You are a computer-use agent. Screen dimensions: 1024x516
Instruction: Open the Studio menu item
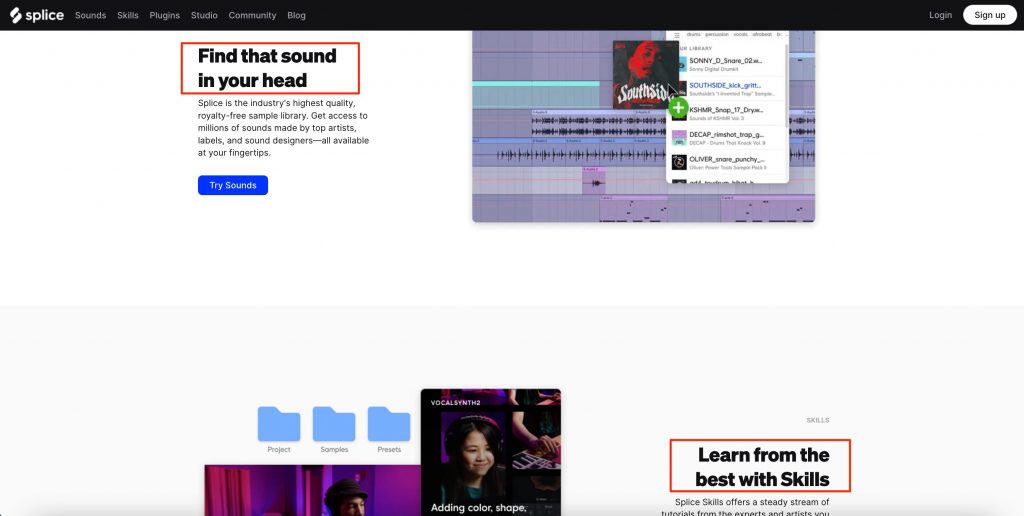coord(204,15)
